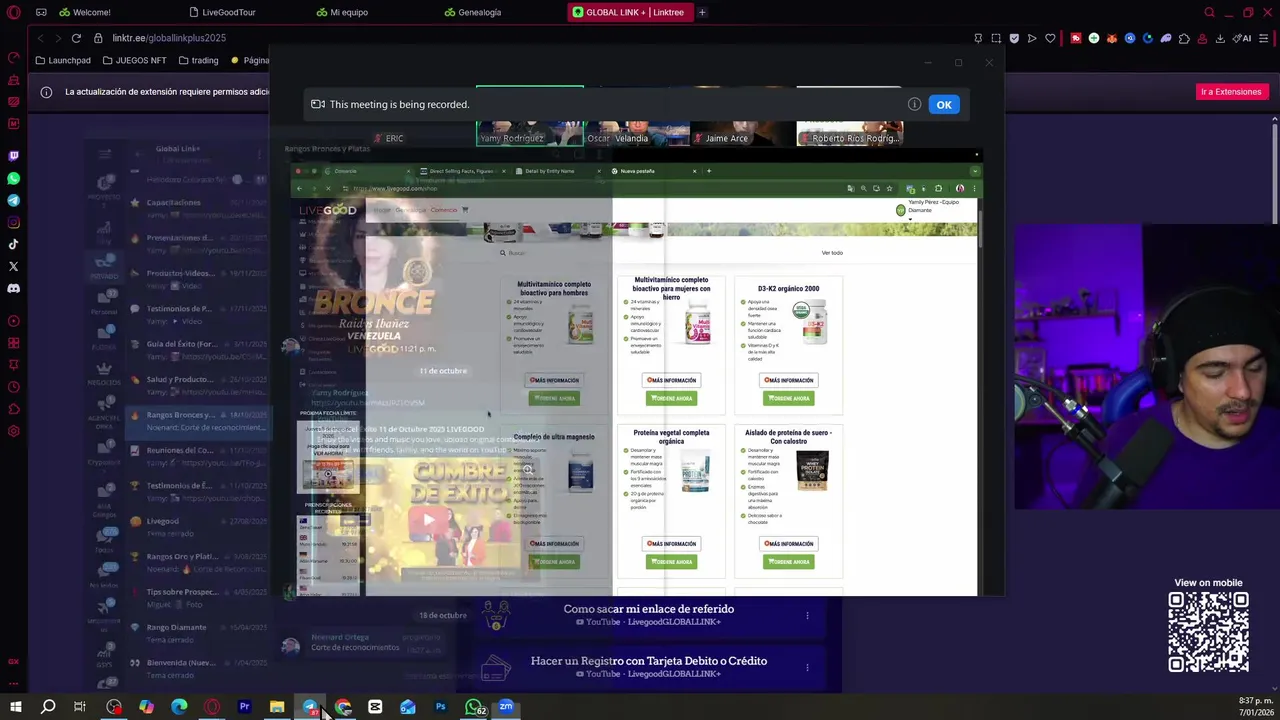This screenshot has height=720, width=1280.
Task: Select Jaime Arce participant thumbnail
Action: click(742, 116)
